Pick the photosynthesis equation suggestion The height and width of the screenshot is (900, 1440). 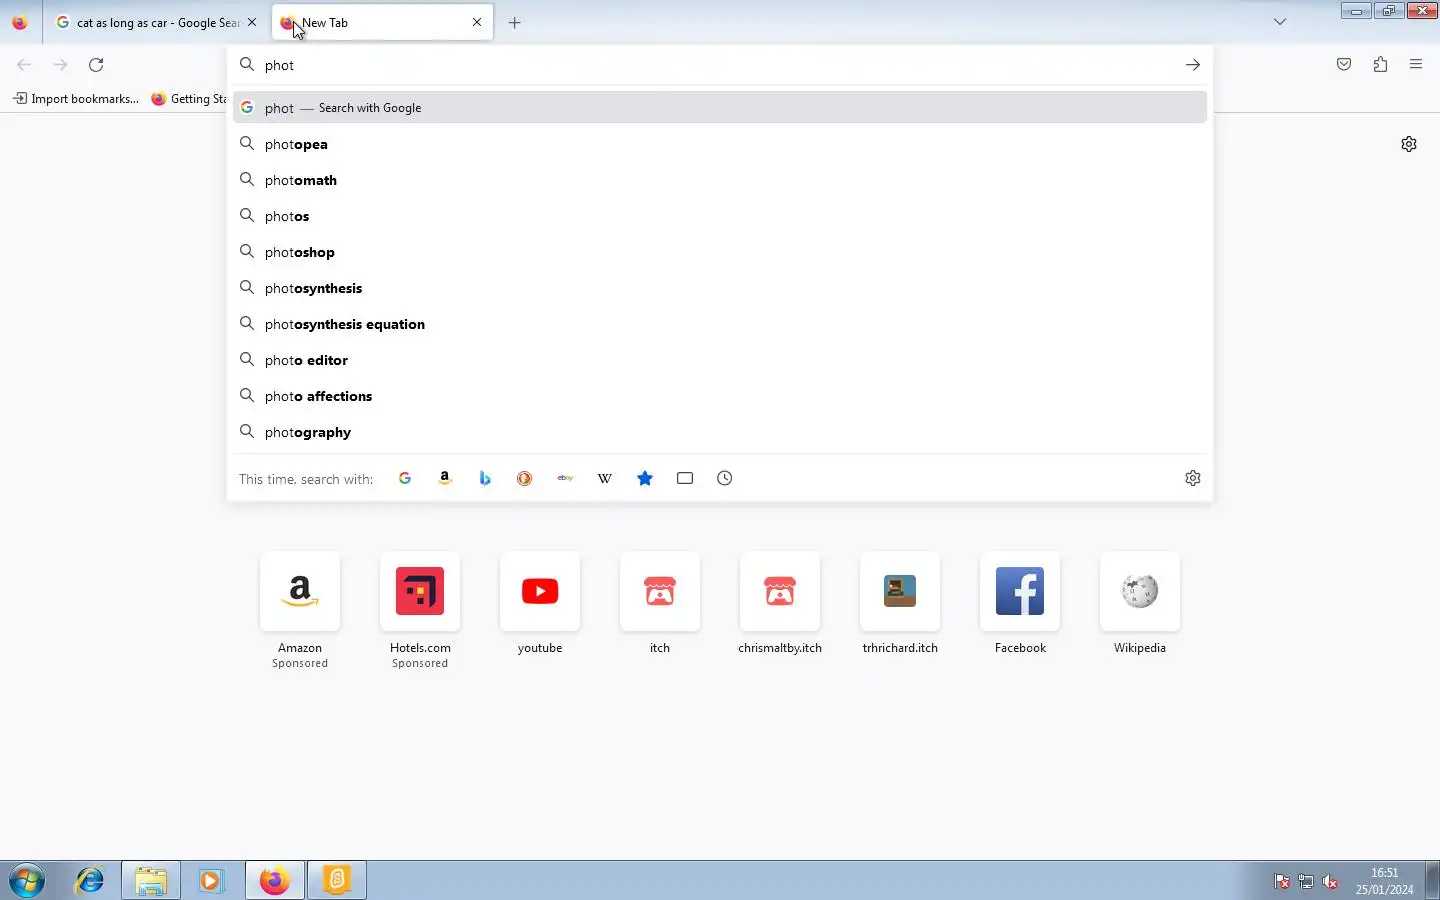[720, 324]
